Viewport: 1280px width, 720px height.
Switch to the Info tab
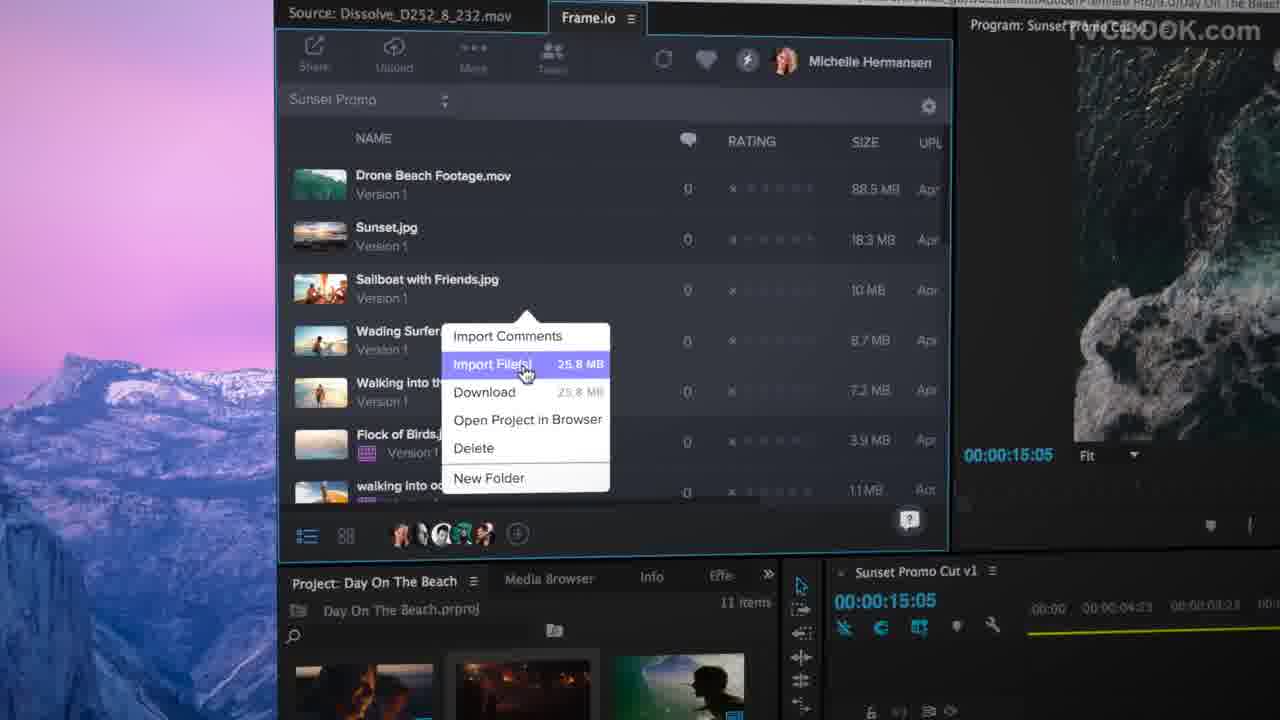pyautogui.click(x=652, y=577)
